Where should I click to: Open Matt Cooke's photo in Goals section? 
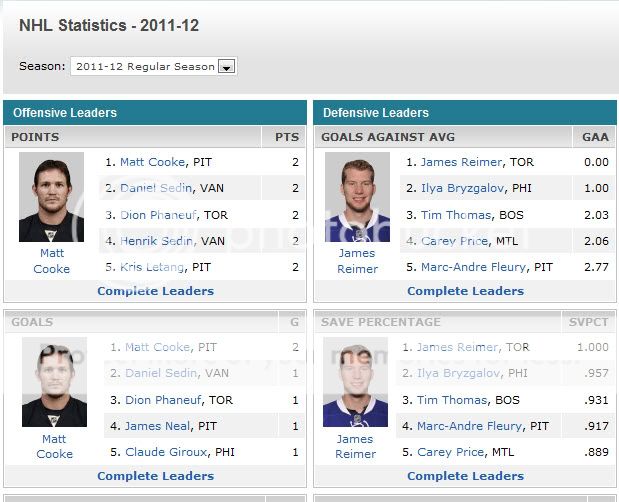point(54,382)
